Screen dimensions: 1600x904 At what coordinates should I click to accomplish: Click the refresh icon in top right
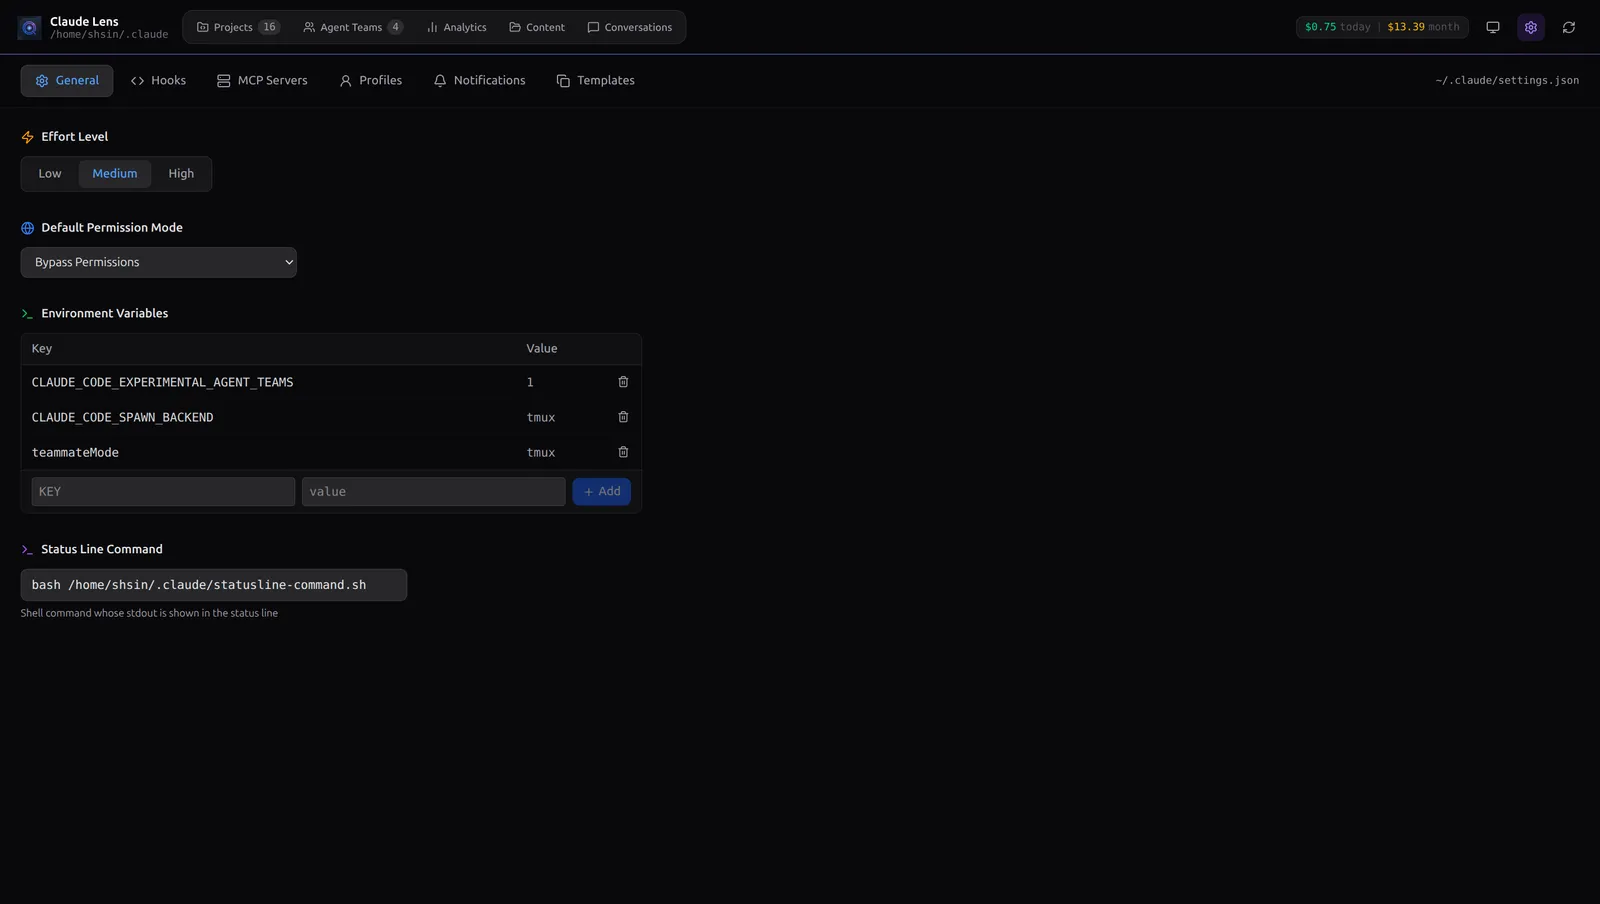point(1568,27)
